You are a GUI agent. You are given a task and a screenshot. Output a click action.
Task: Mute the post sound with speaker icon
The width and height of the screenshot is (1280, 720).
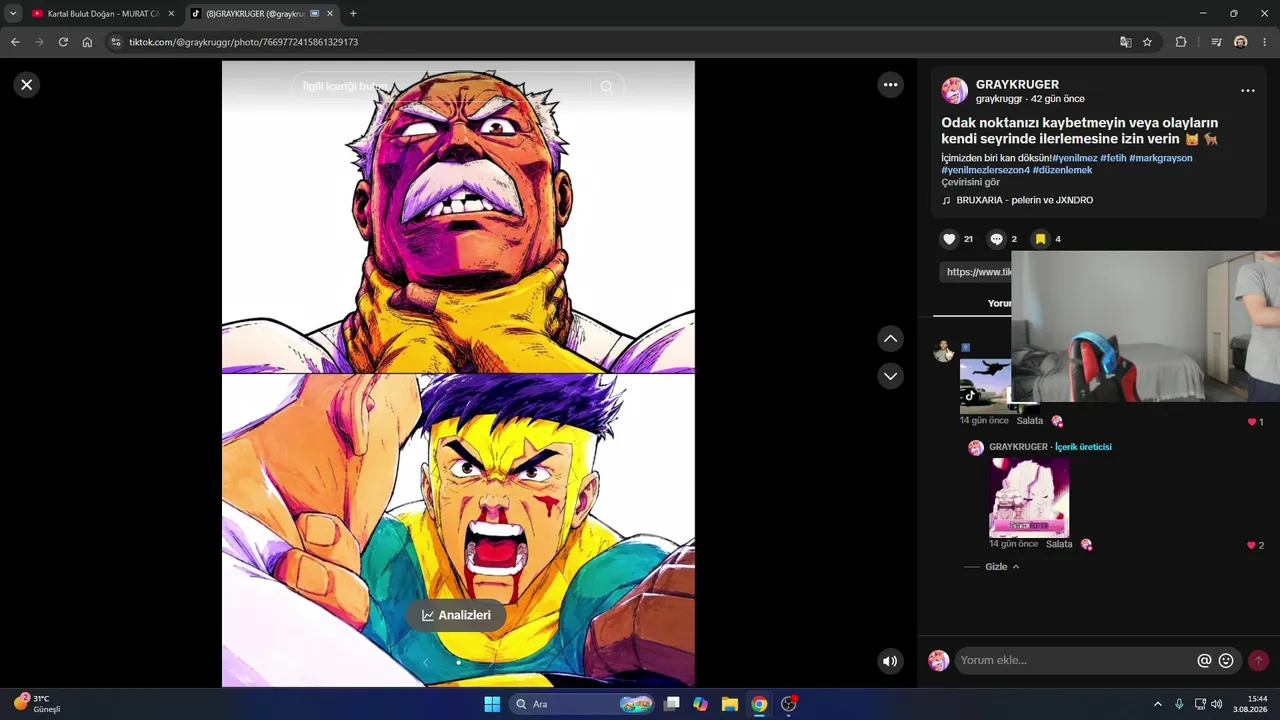(x=890, y=661)
